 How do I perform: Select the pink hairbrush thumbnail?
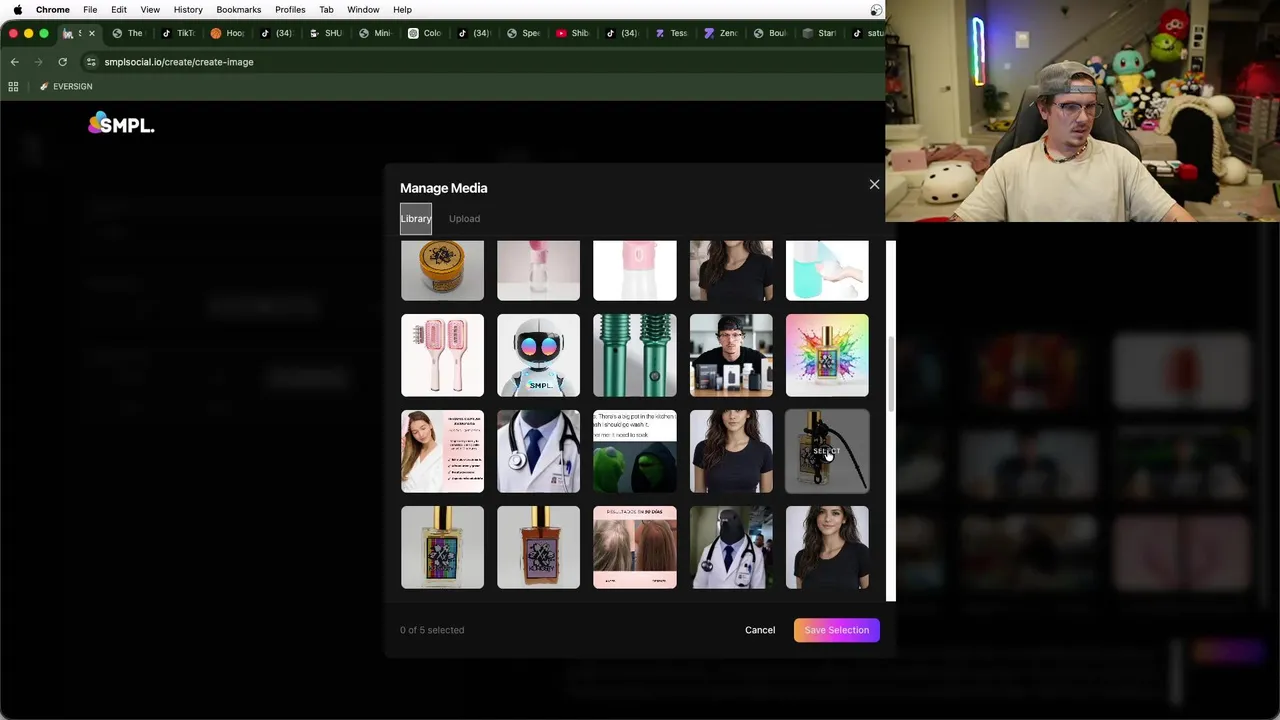click(442, 355)
